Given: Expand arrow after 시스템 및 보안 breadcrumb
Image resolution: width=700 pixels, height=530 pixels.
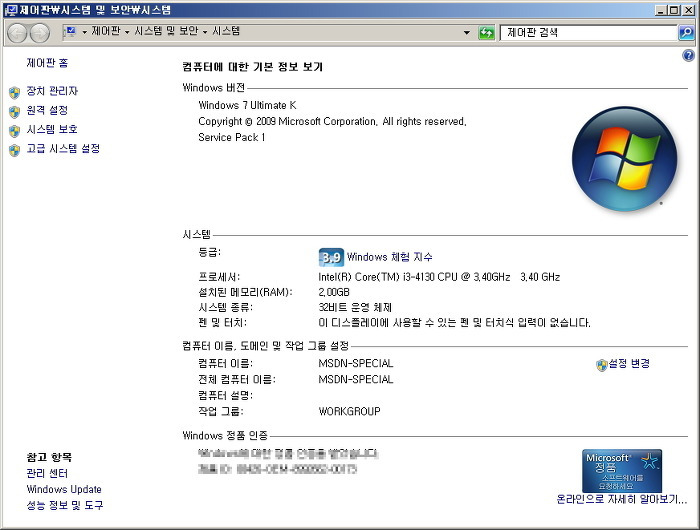Looking at the screenshot, I should tap(205, 32).
